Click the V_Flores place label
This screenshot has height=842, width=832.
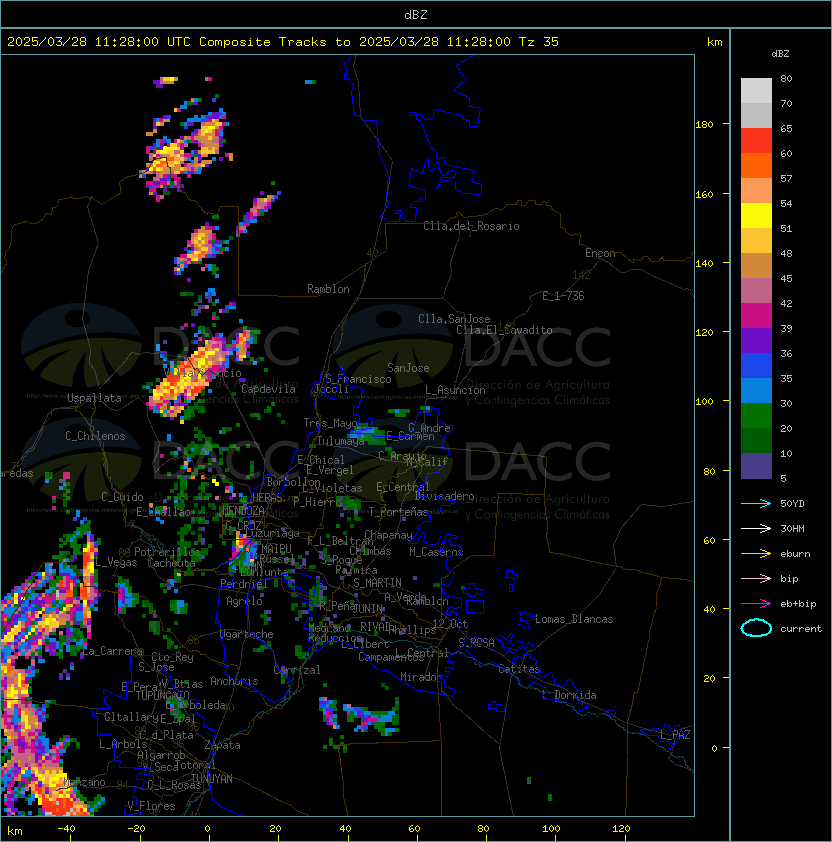point(151,806)
